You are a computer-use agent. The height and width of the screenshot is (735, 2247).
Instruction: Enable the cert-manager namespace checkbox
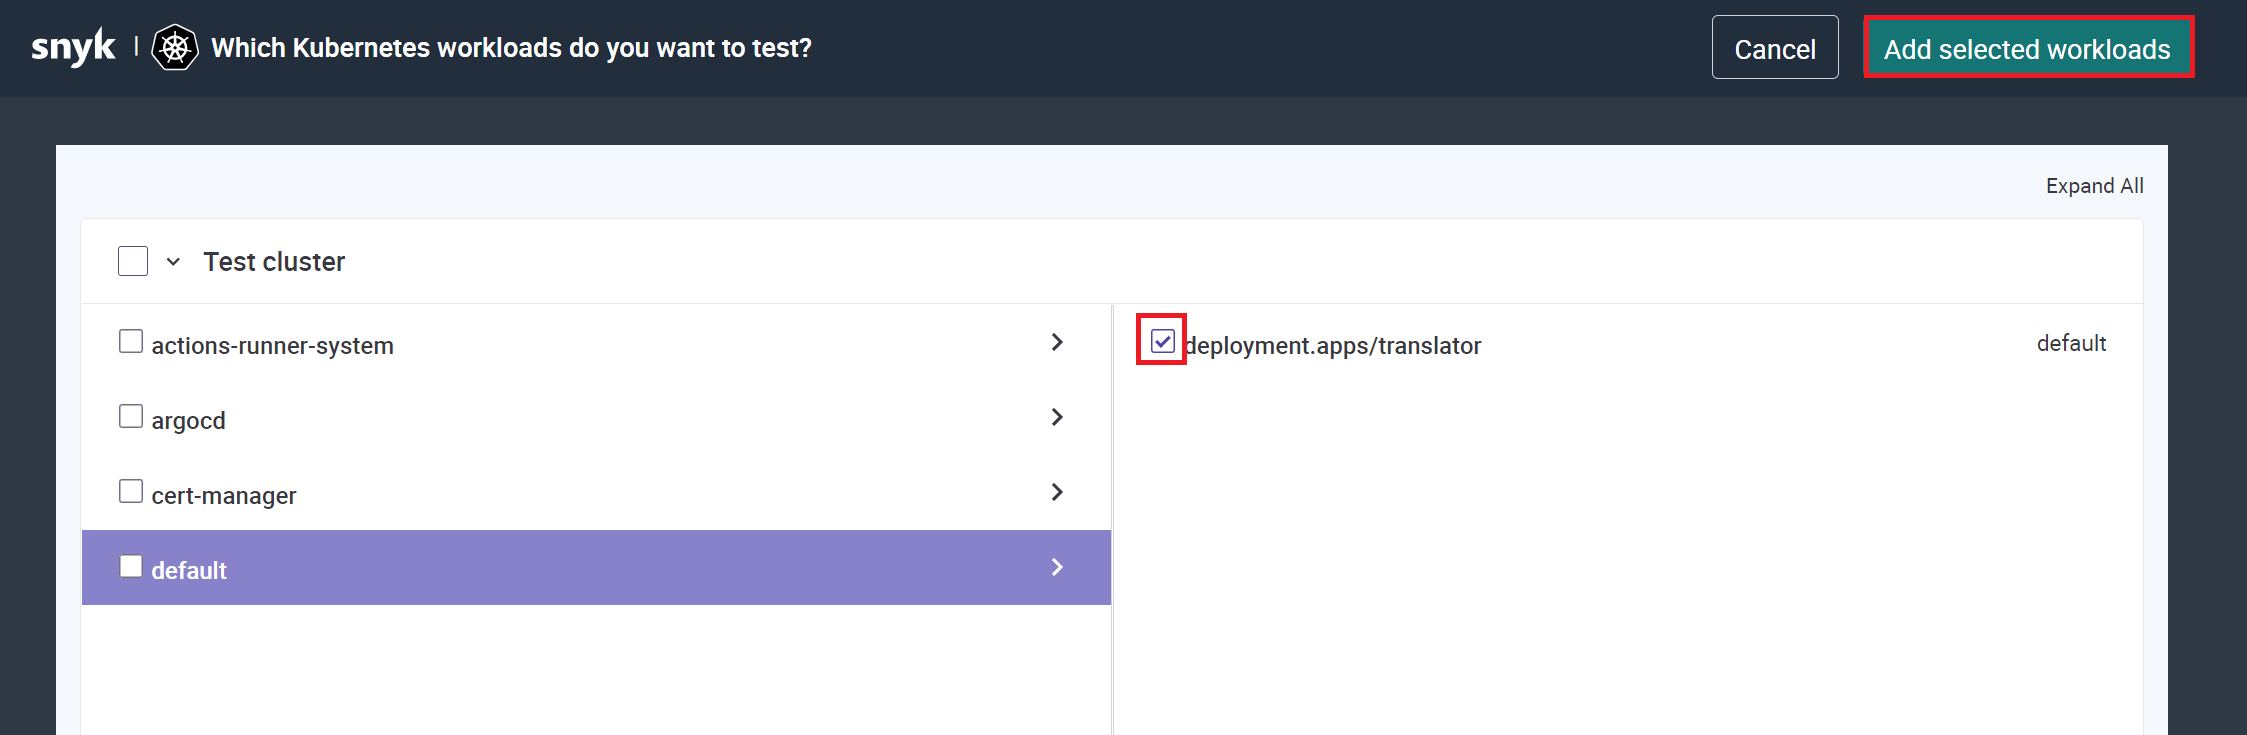tap(131, 491)
